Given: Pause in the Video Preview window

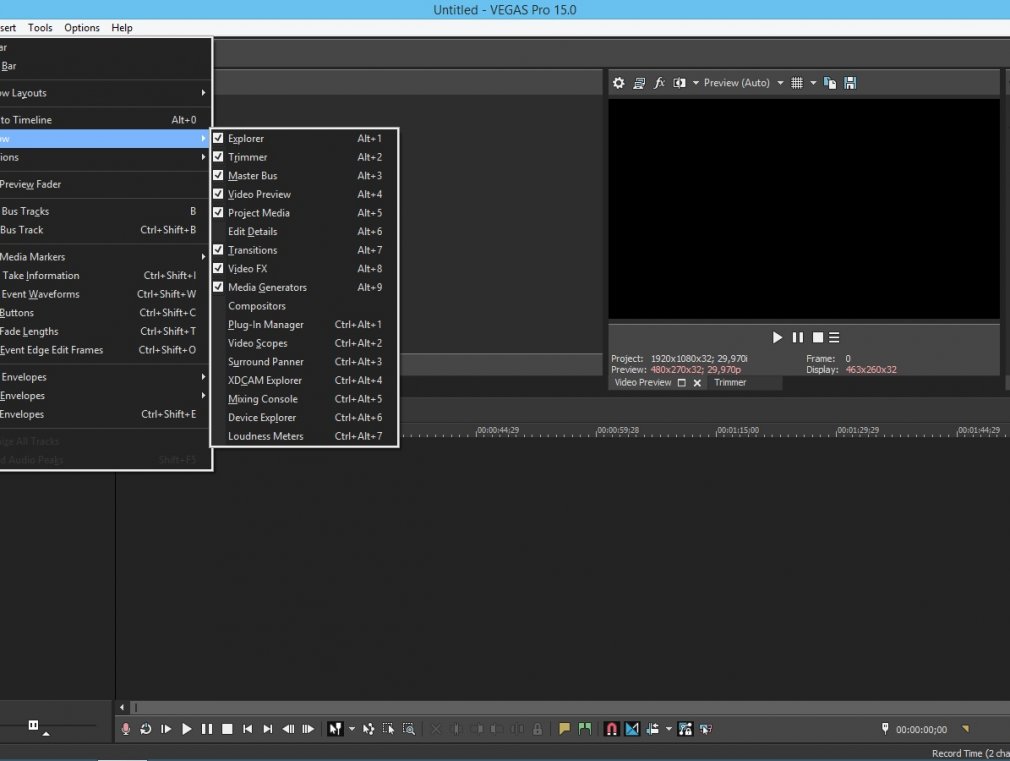Looking at the screenshot, I should (797, 337).
